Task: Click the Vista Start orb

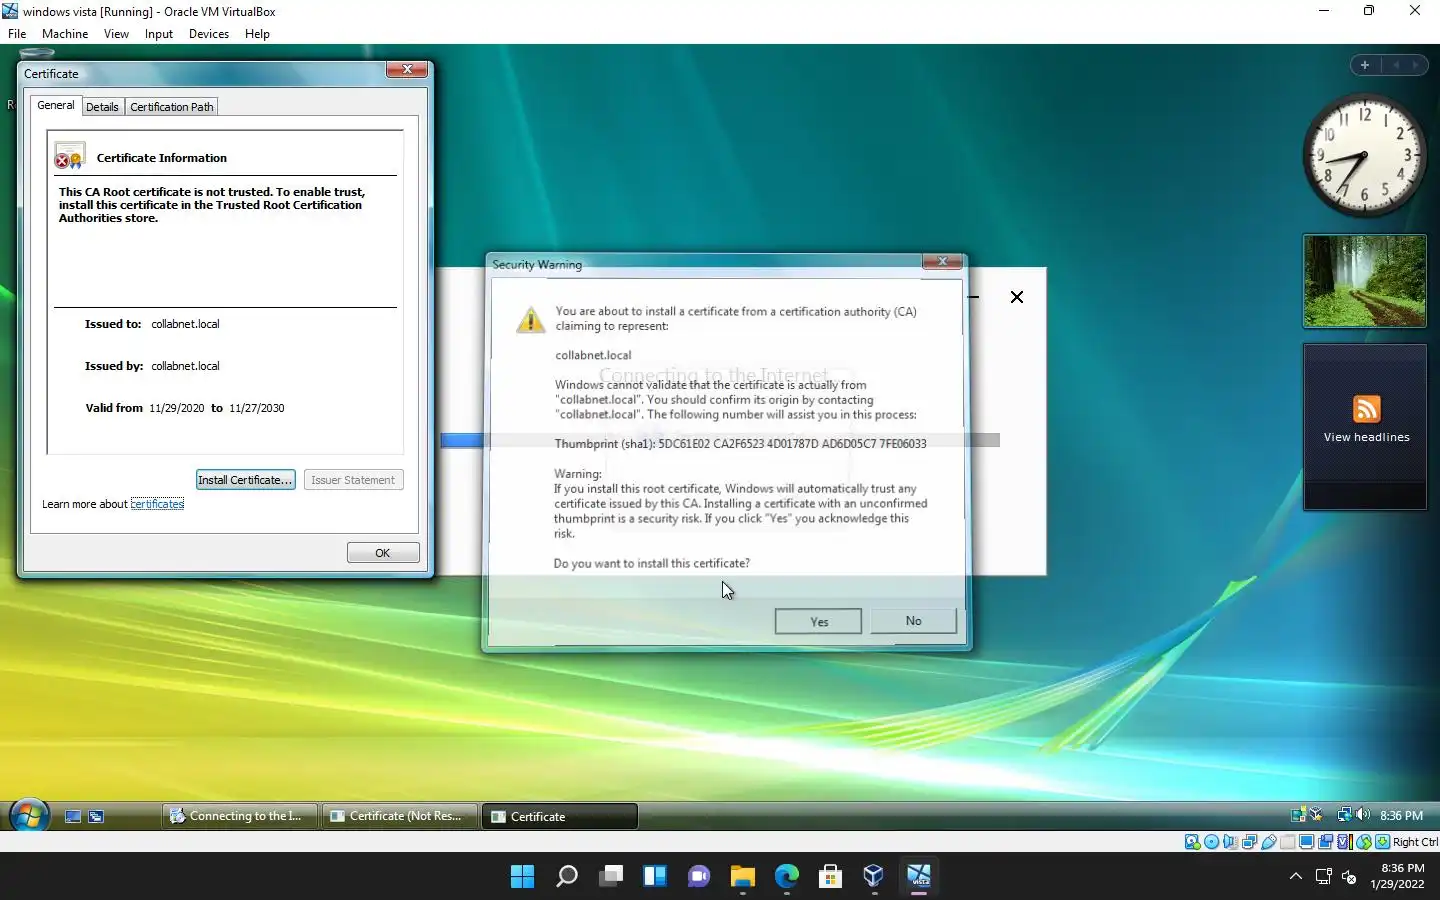Action: point(29,816)
